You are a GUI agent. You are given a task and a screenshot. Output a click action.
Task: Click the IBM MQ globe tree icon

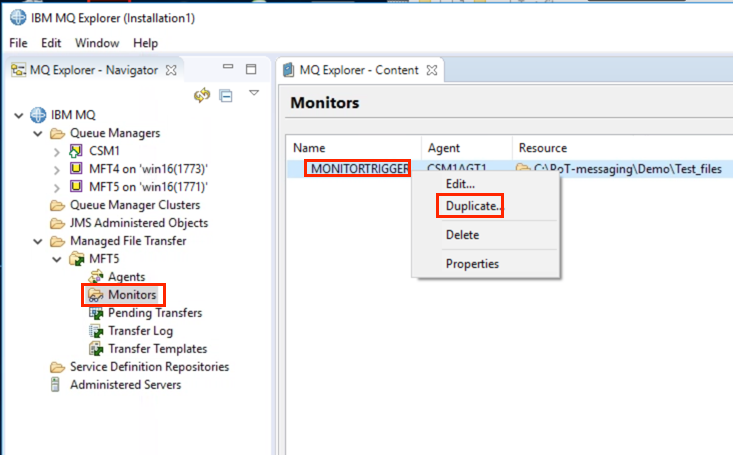[x=38, y=115]
